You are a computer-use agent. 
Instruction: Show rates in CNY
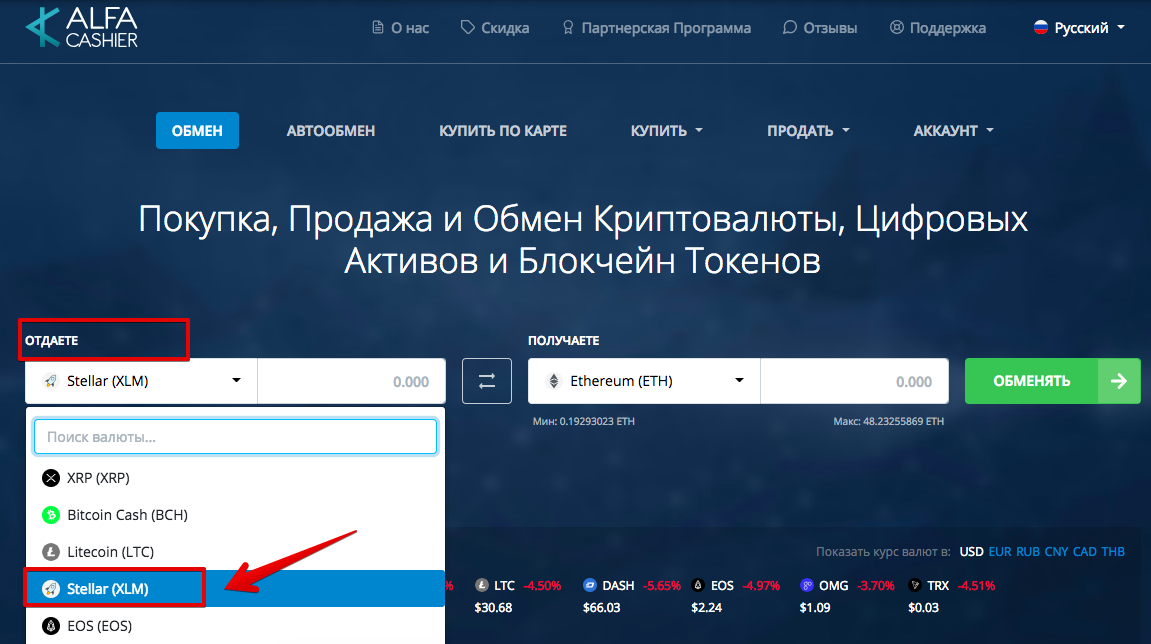[1056, 551]
